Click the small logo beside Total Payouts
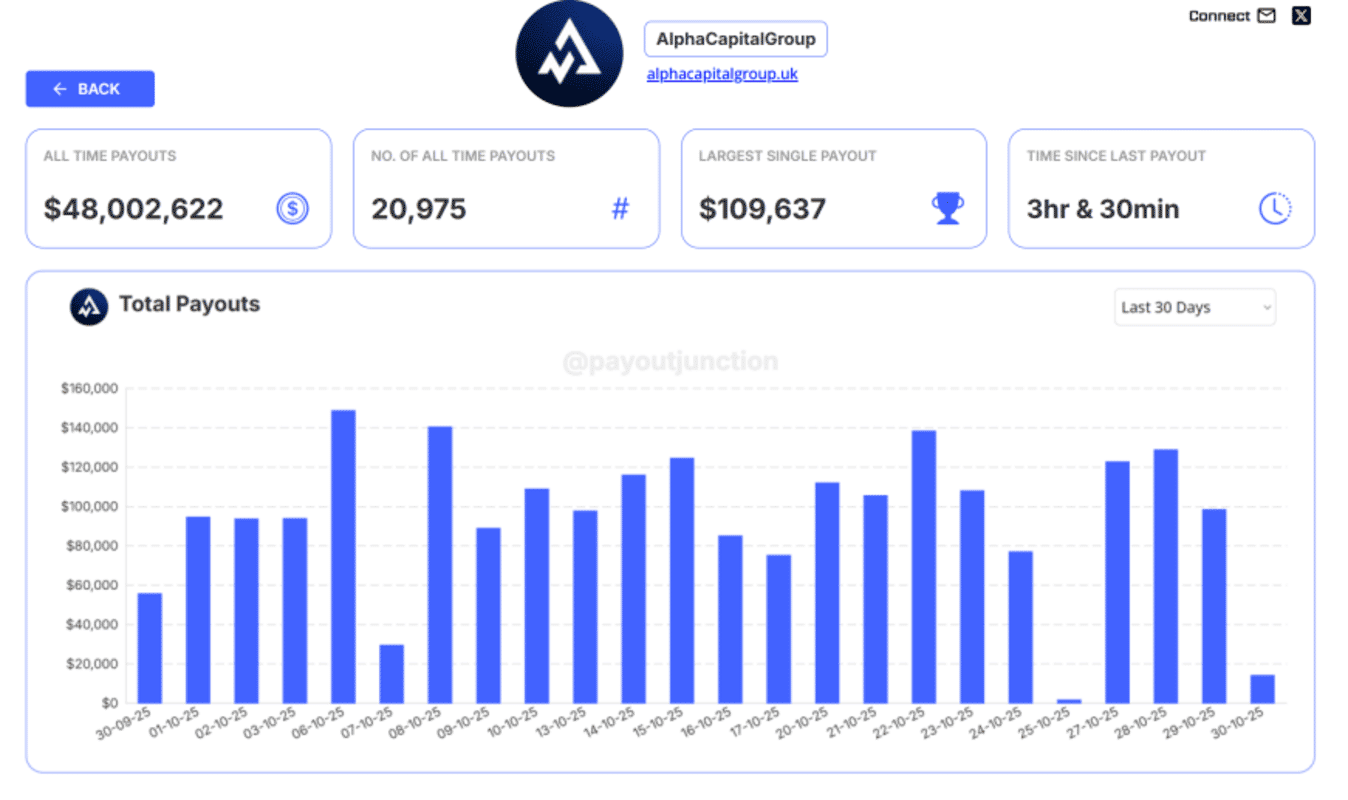The image size is (1348, 800). [x=89, y=307]
